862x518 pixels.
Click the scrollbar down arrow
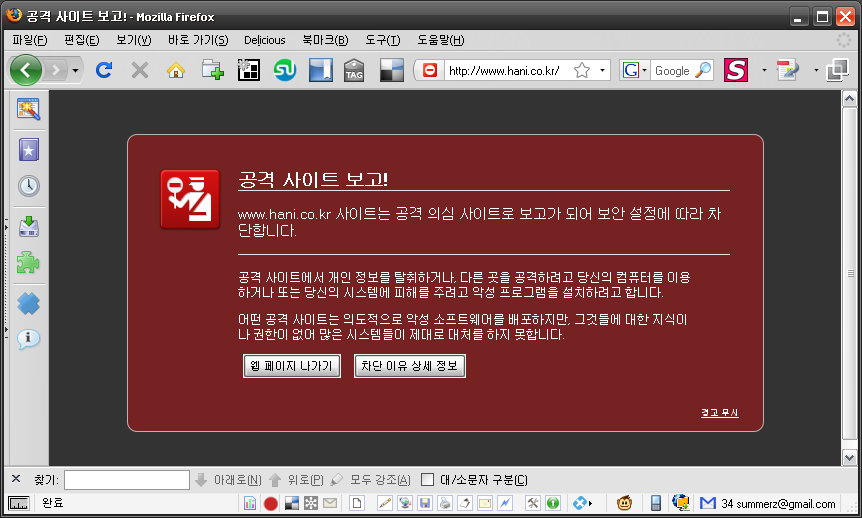coord(849,458)
